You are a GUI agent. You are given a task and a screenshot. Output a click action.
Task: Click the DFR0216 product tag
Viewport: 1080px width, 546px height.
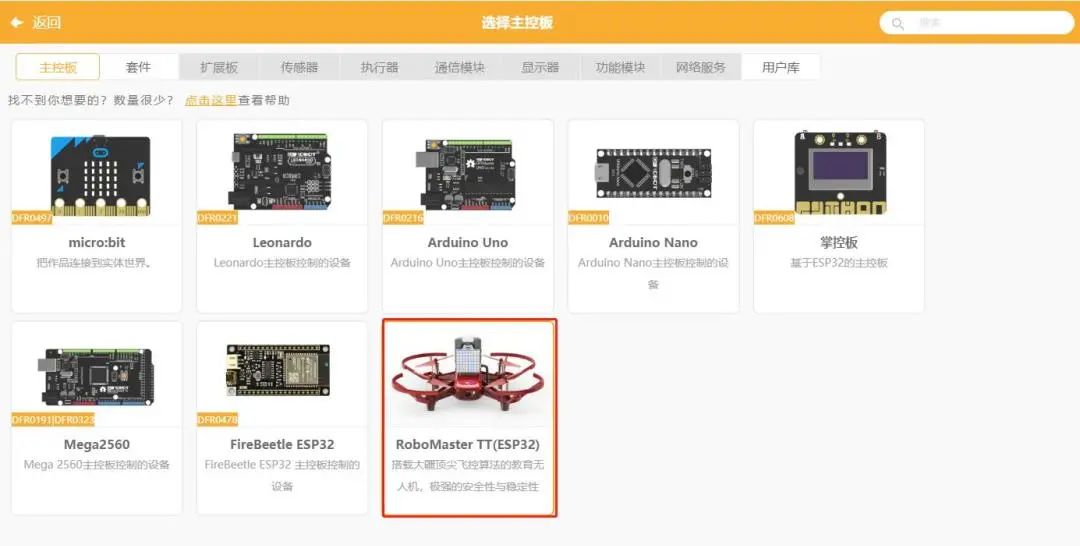[x=403, y=218]
